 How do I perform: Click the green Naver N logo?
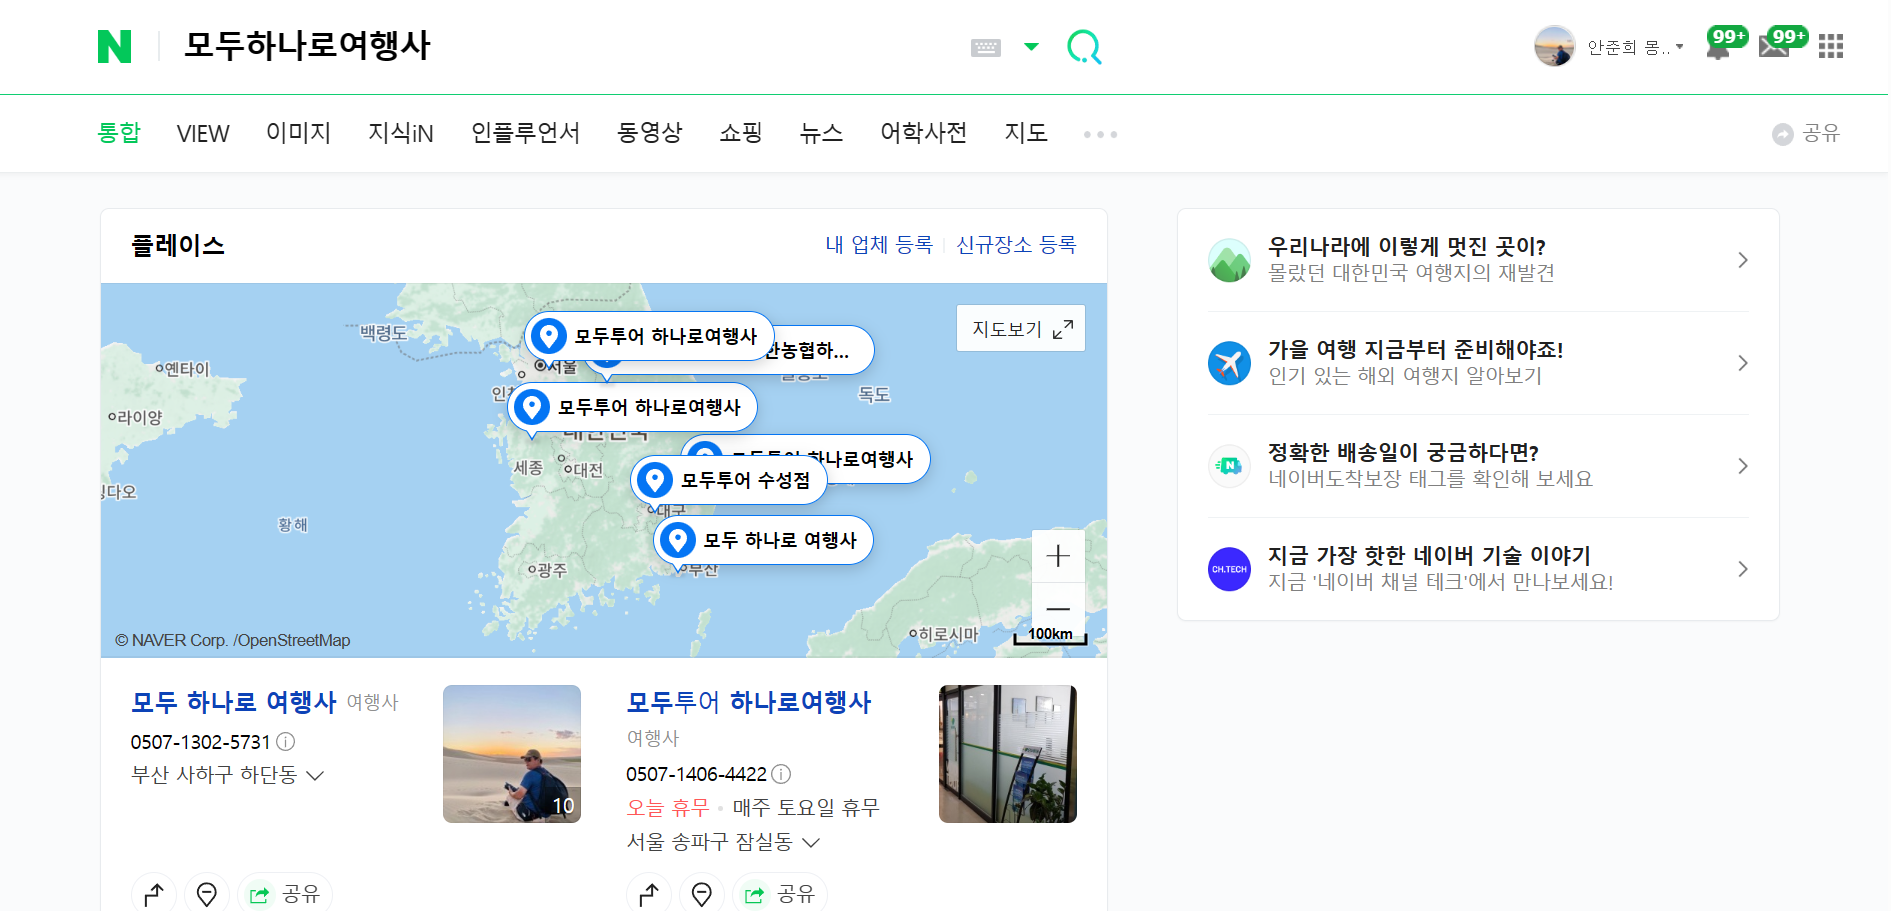tap(114, 46)
